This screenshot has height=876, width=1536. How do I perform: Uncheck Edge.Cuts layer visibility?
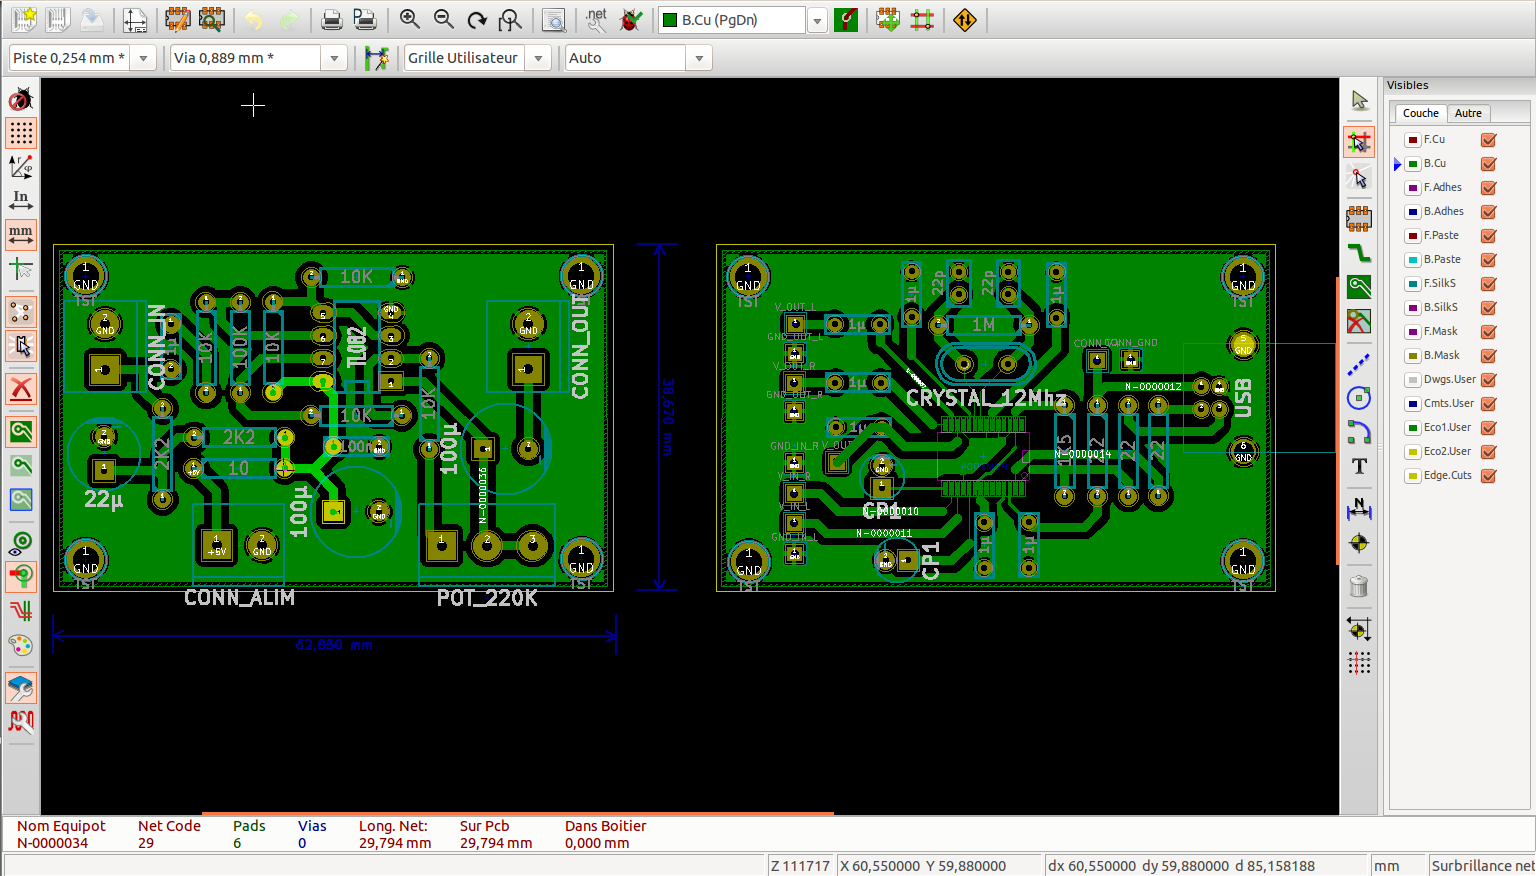(1488, 476)
